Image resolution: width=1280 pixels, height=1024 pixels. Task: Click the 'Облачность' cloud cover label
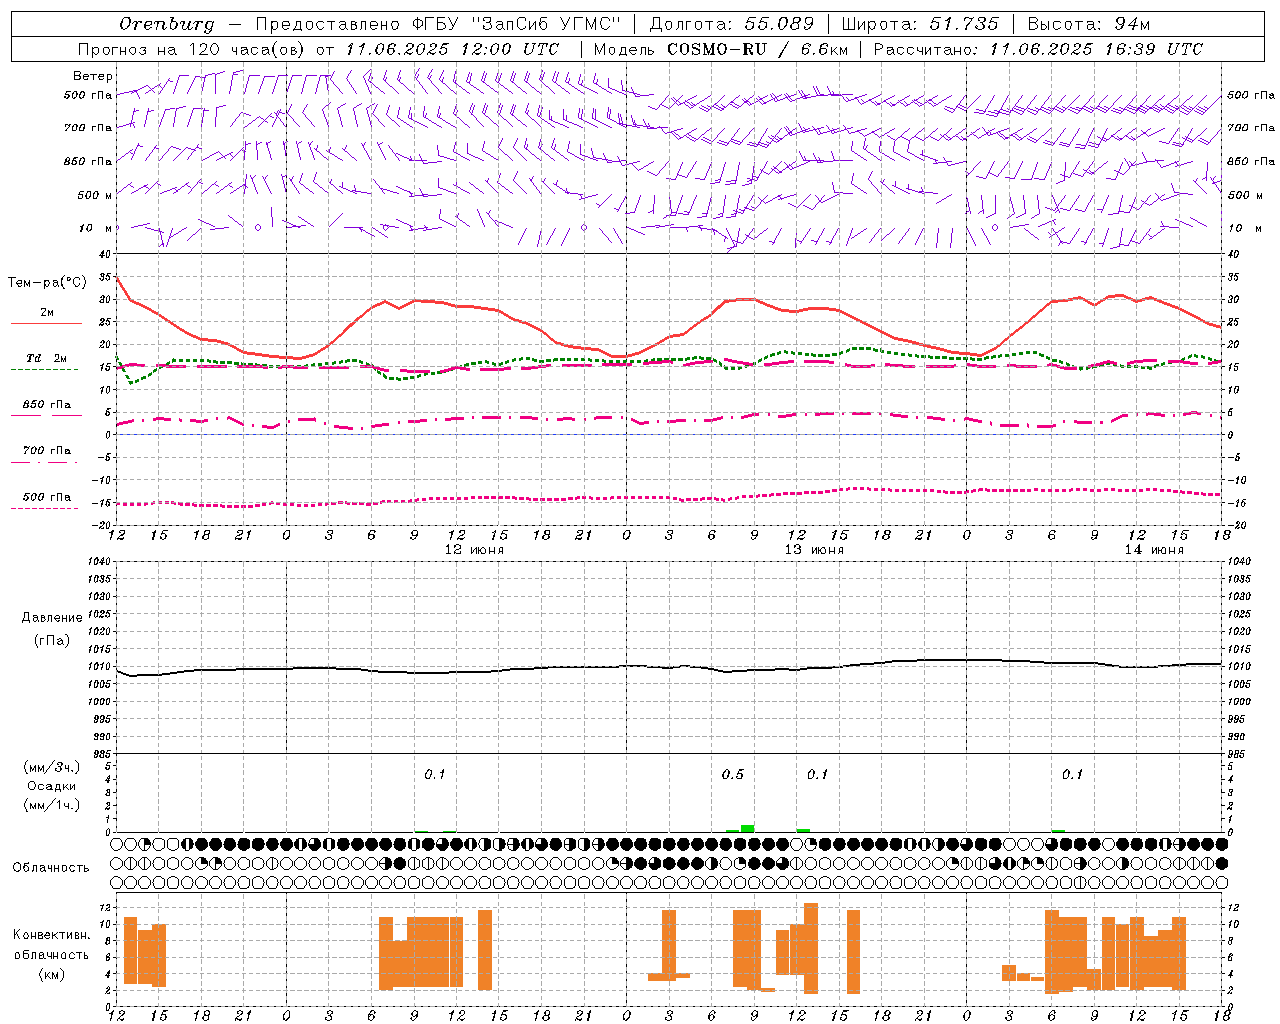(51, 868)
